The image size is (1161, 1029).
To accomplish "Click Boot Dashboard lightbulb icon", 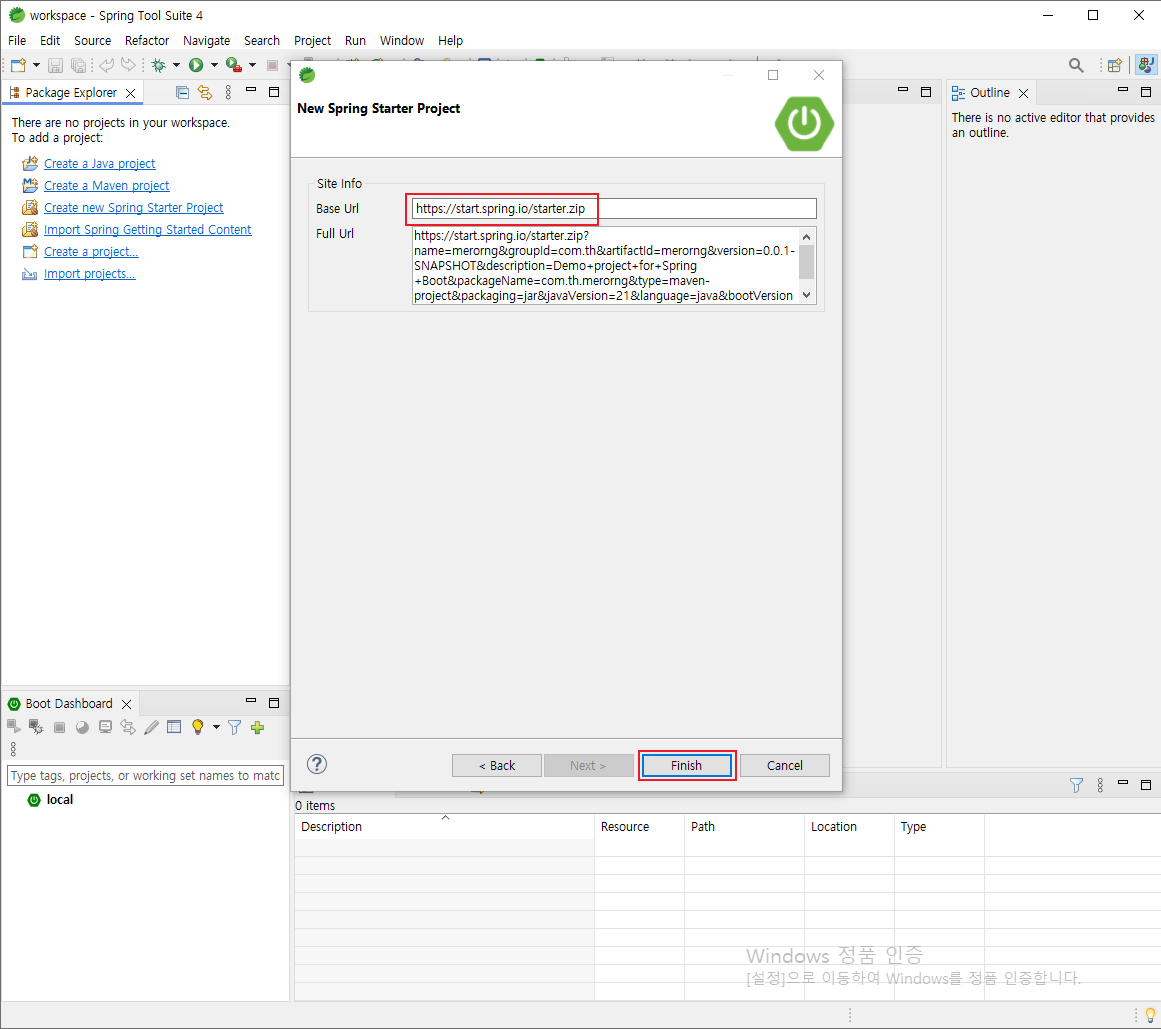I will coord(198,727).
